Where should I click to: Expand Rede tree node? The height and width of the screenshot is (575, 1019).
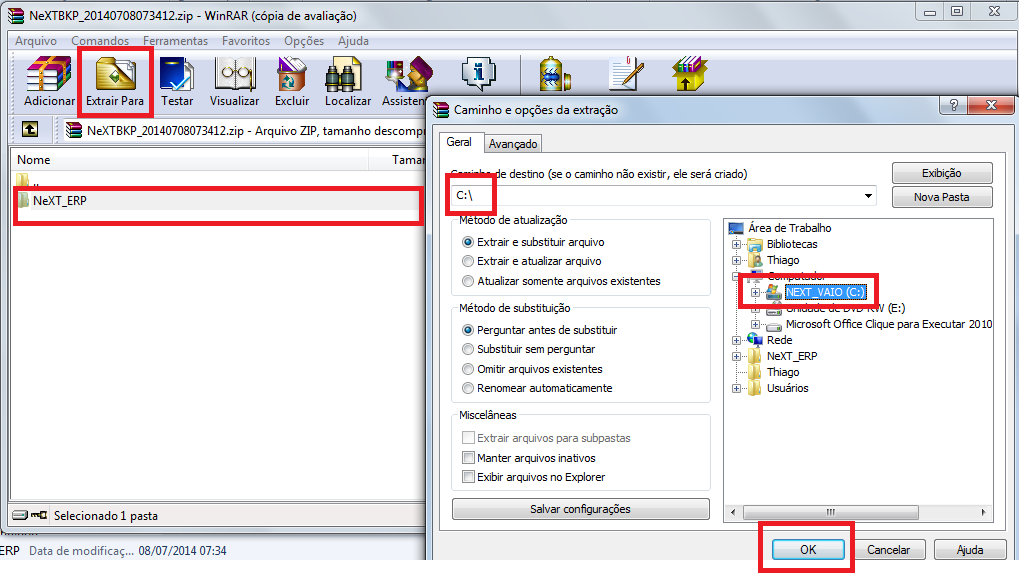click(736, 340)
